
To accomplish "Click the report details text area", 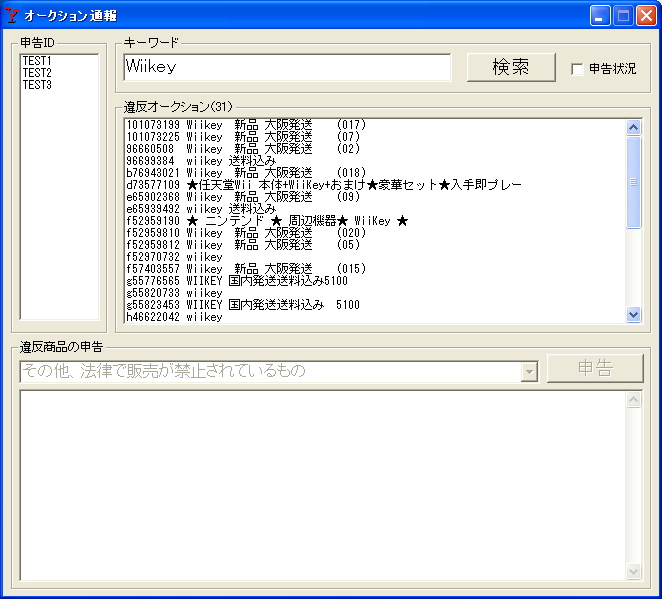I will [323, 485].
